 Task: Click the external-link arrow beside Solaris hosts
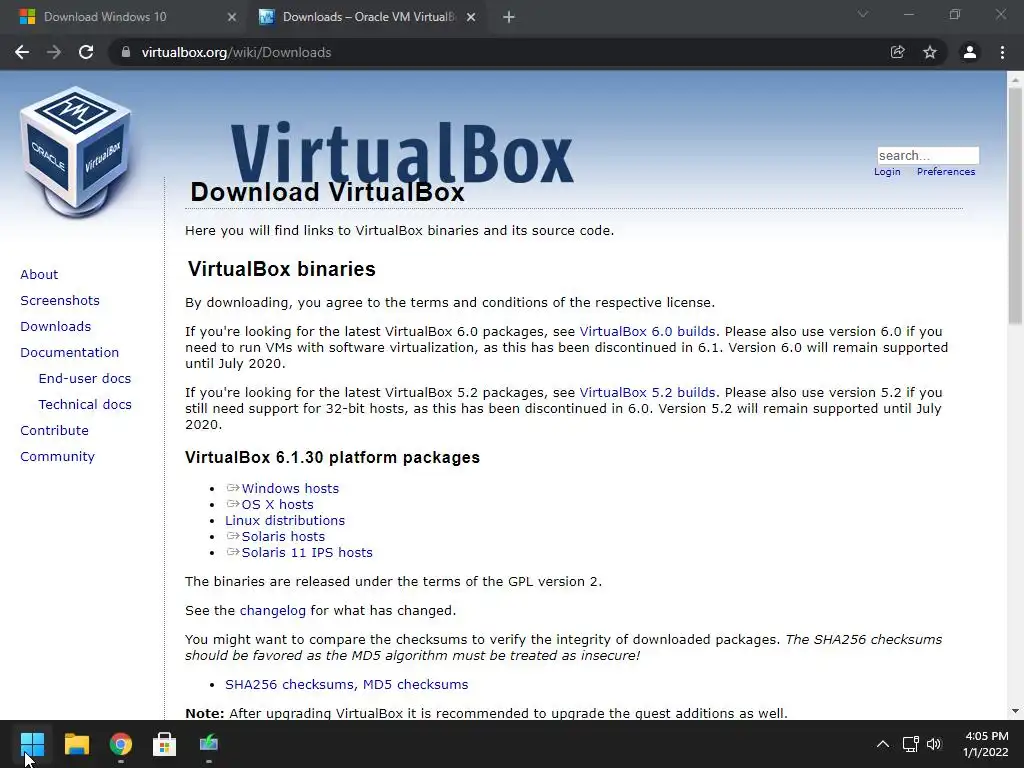click(x=232, y=536)
